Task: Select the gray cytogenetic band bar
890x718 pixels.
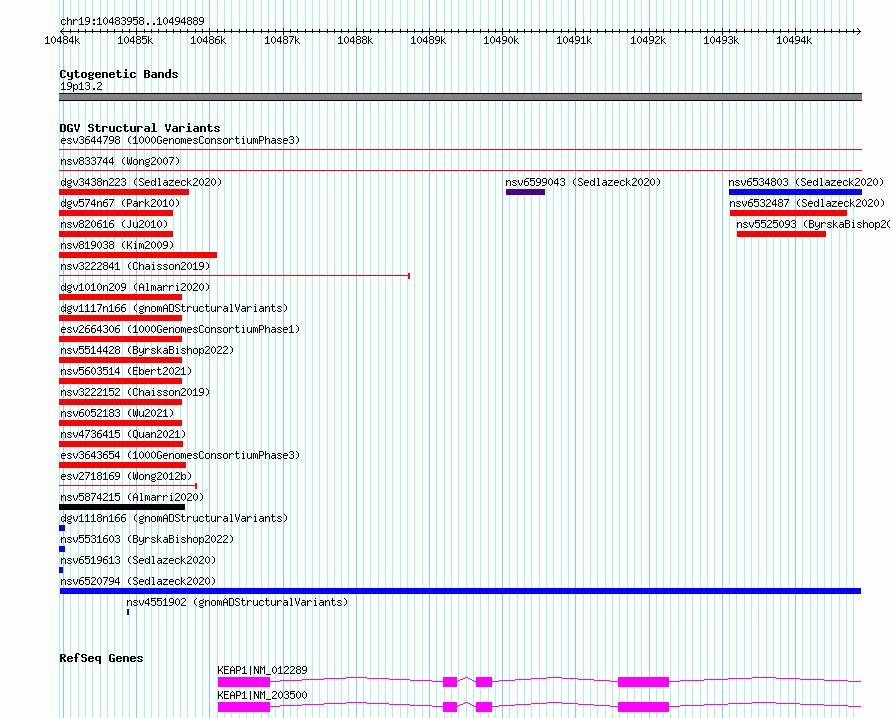Action: (x=460, y=97)
